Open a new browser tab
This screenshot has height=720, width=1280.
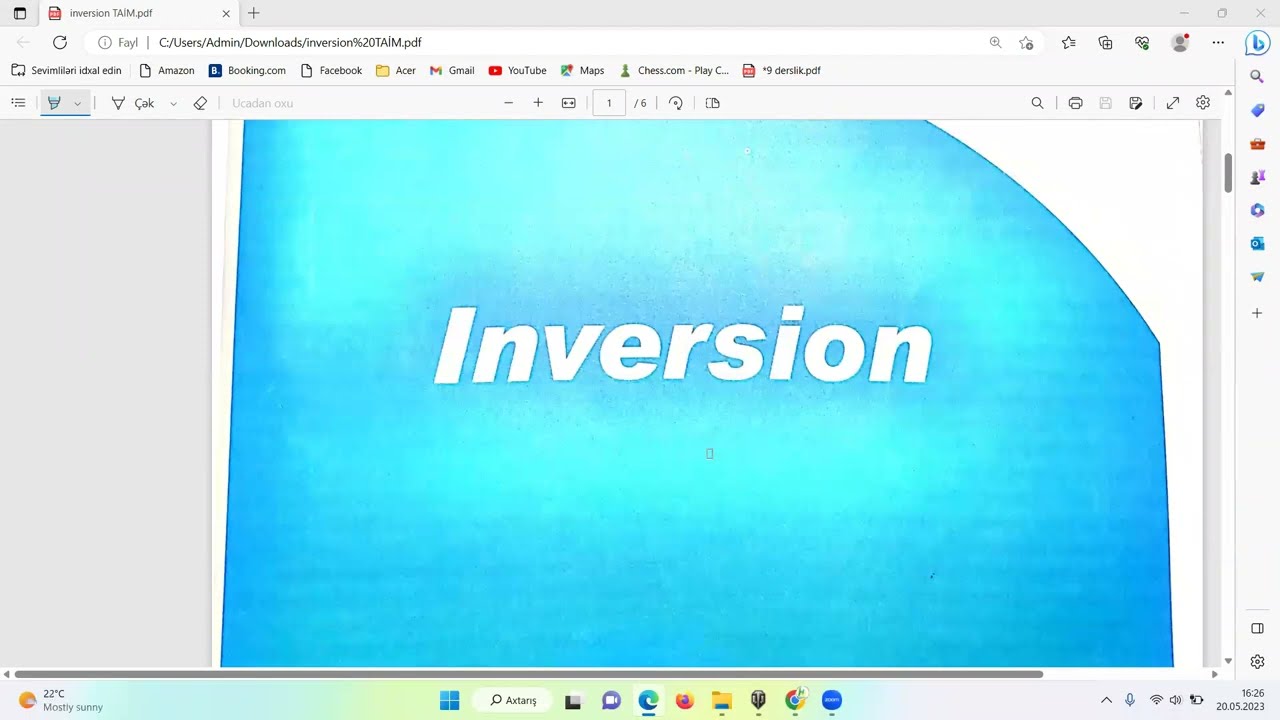click(254, 13)
